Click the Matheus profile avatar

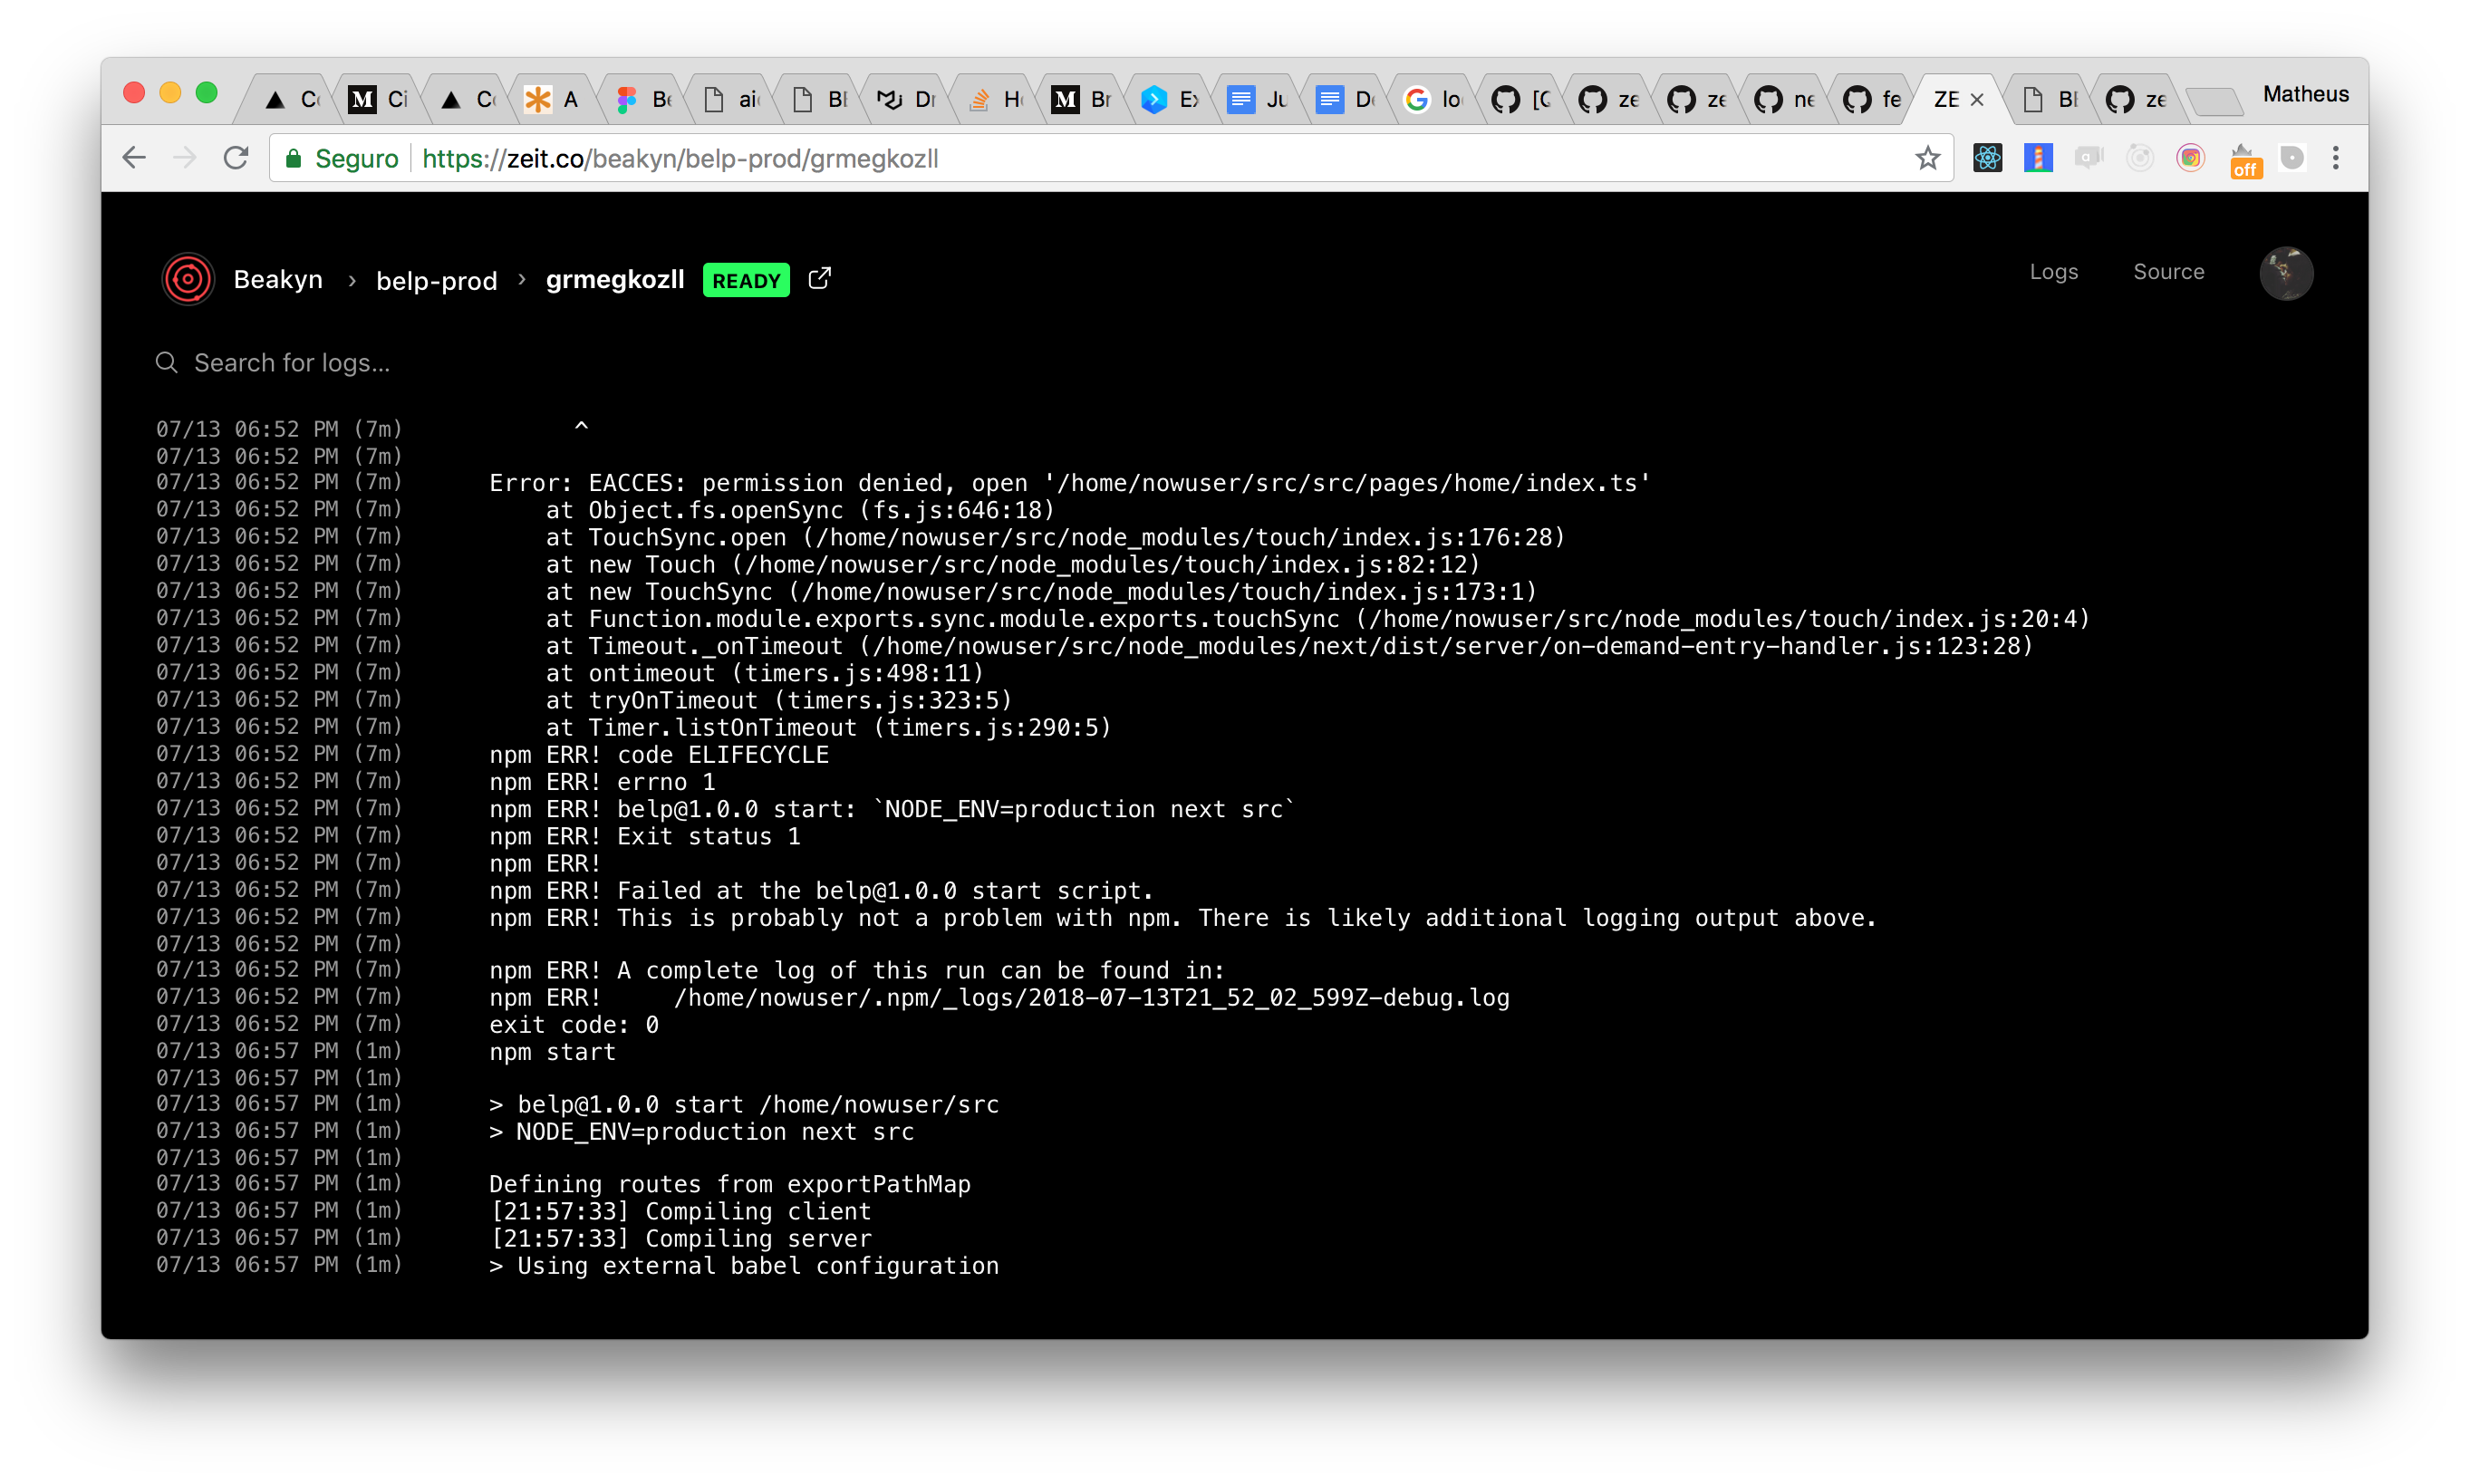click(2287, 272)
